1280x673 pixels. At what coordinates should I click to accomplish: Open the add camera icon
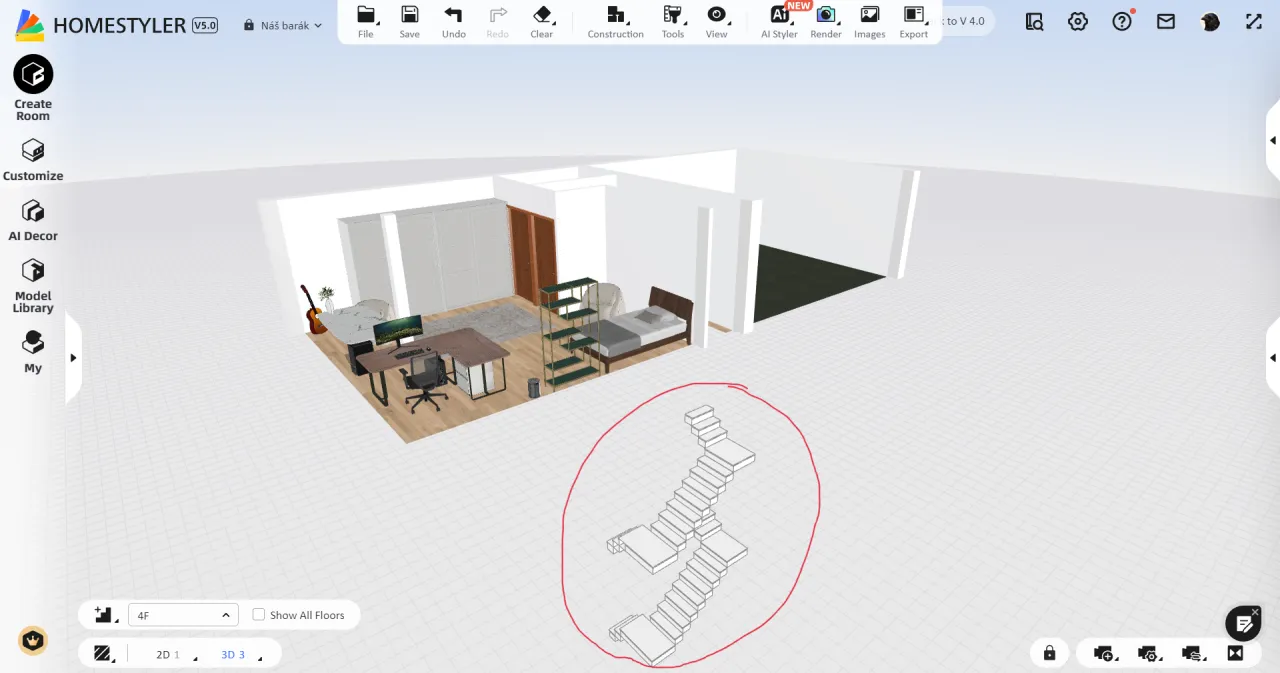point(1104,653)
